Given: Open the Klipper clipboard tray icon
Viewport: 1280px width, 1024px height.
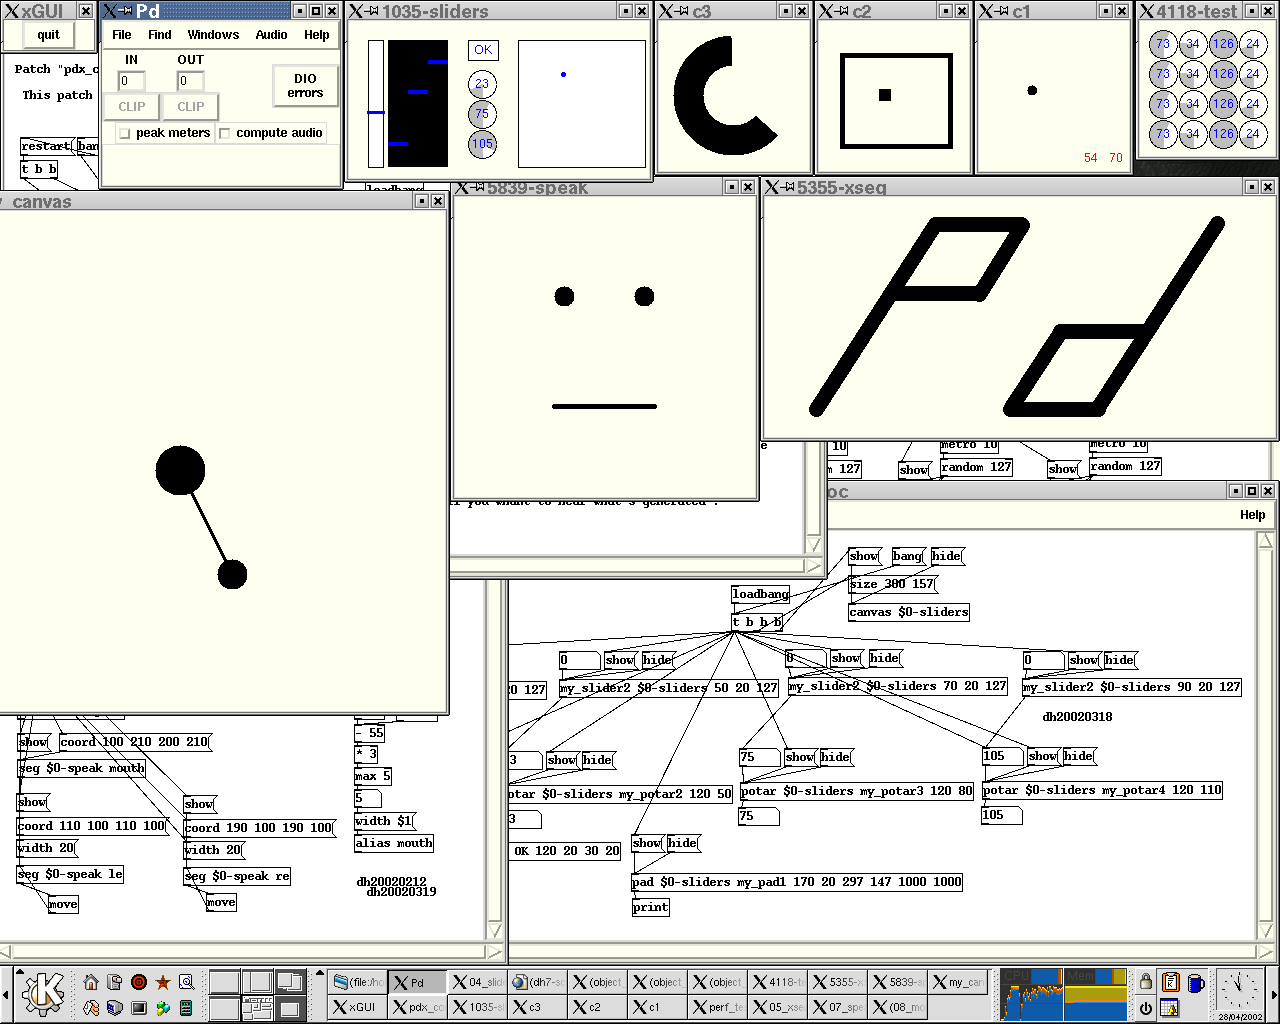Looking at the screenshot, I should click(1170, 982).
